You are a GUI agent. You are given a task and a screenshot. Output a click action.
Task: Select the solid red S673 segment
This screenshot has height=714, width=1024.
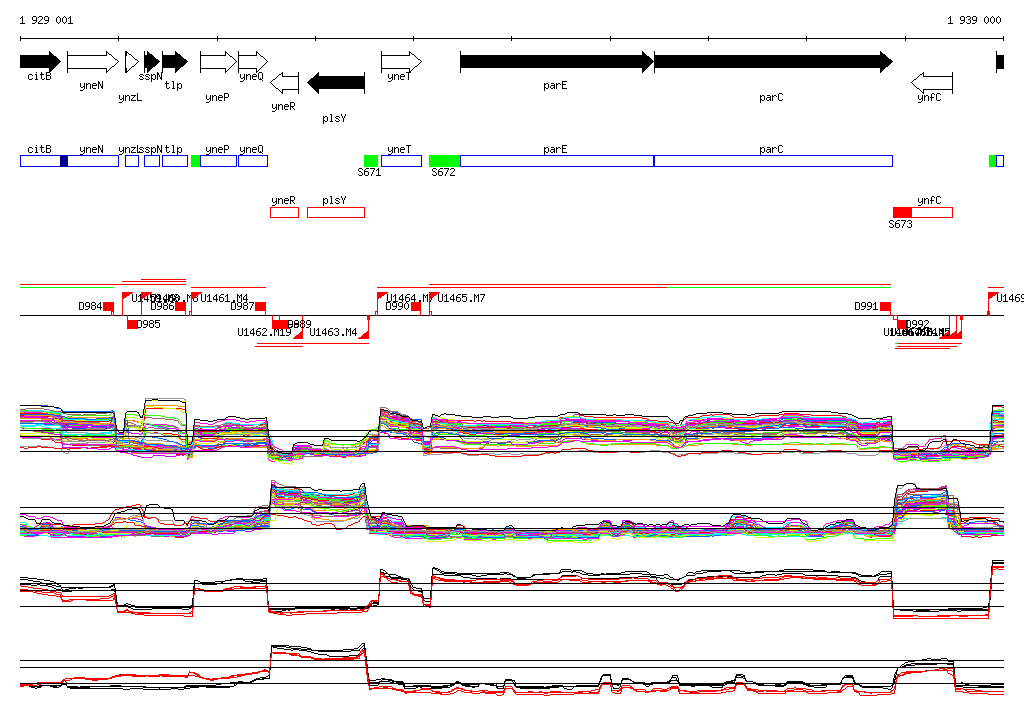click(x=903, y=212)
